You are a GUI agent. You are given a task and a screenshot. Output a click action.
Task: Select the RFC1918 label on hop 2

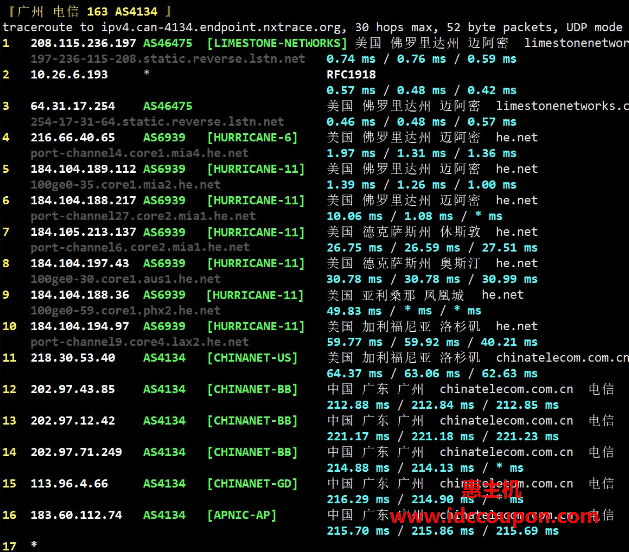click(351, 75)
